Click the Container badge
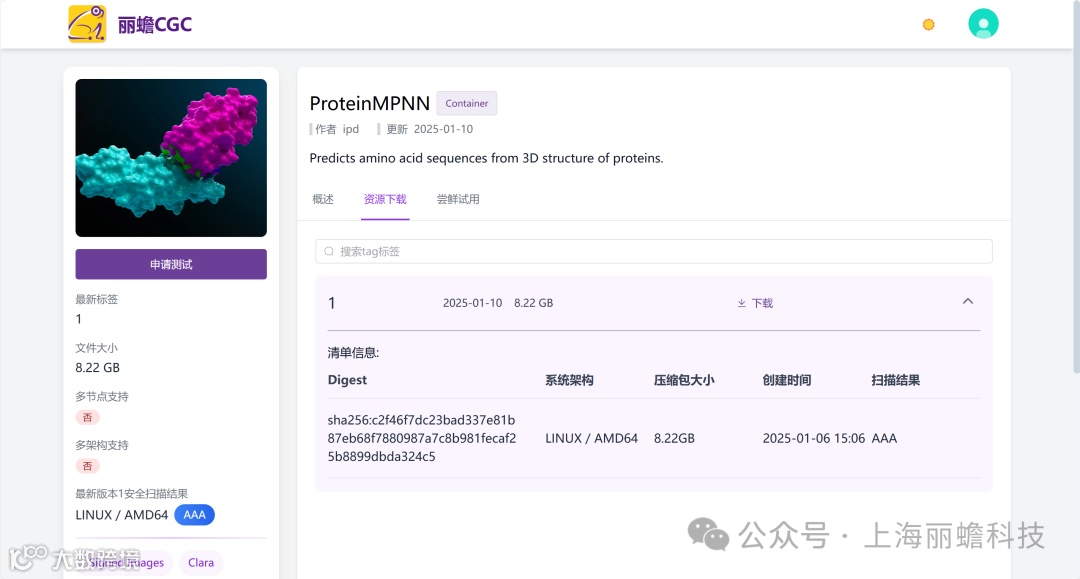Screen dimensions: 1080x579 tap(466, 103)
